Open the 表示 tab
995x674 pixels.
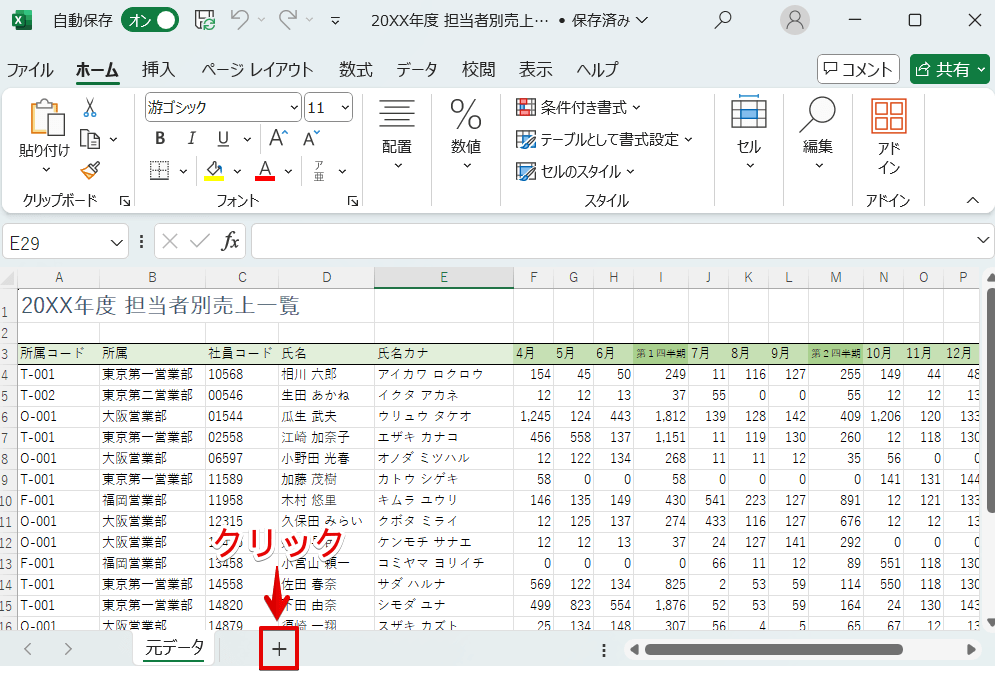pos(536,69)
